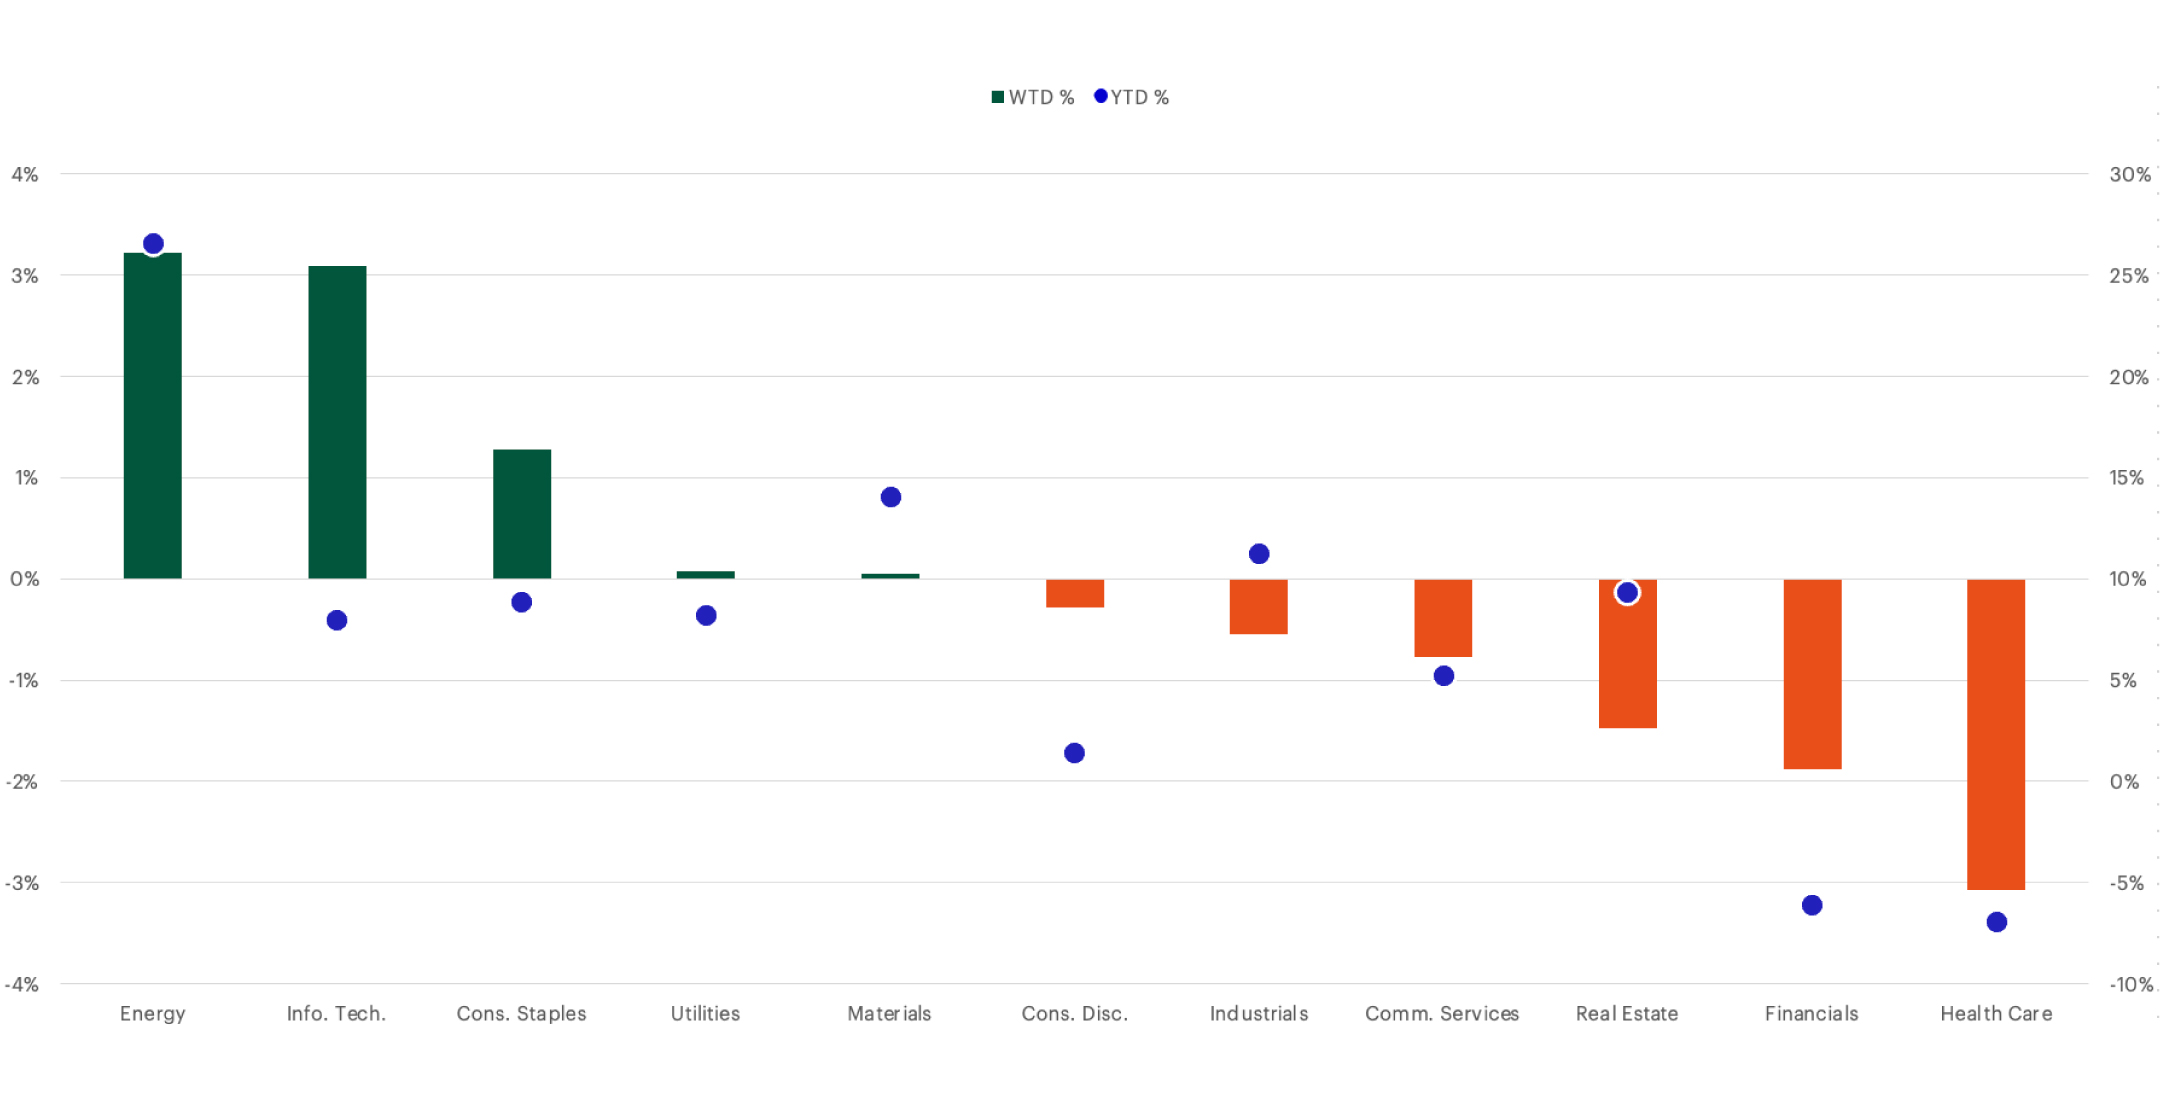Viewport: 2160px width, 1106px height.
Task: Click the Real Estate YTD dot marker
Action: tap(1626, 592)
